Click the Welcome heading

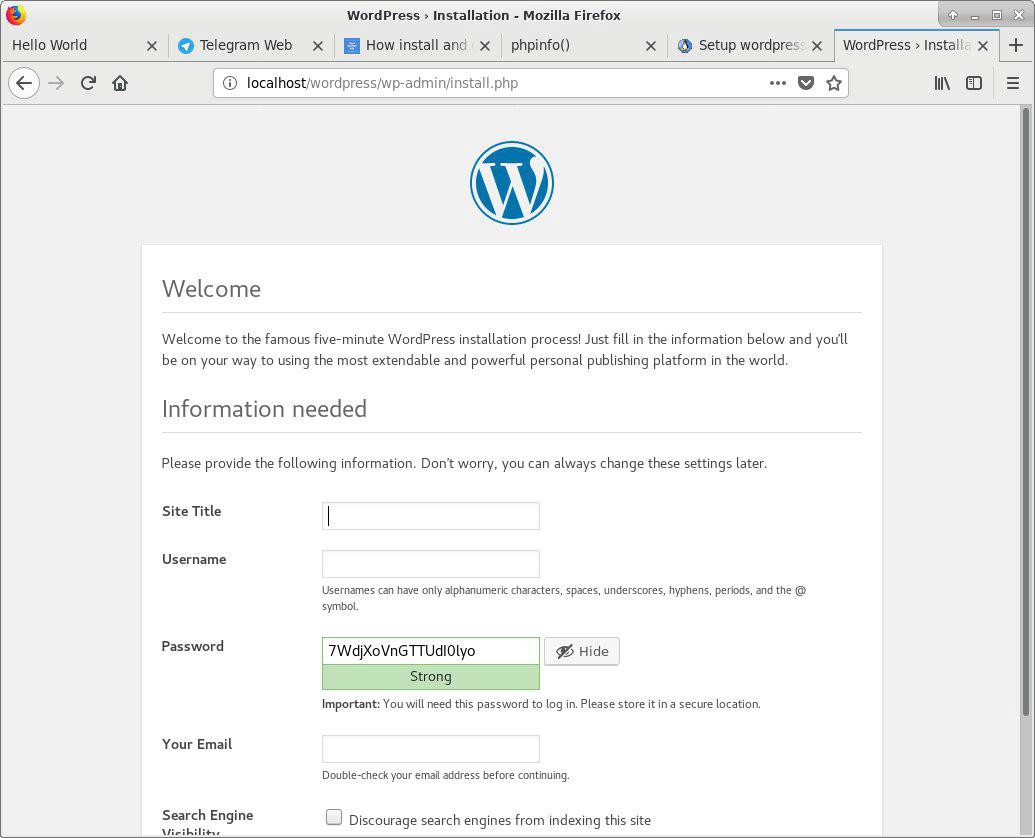click(211, 289)
